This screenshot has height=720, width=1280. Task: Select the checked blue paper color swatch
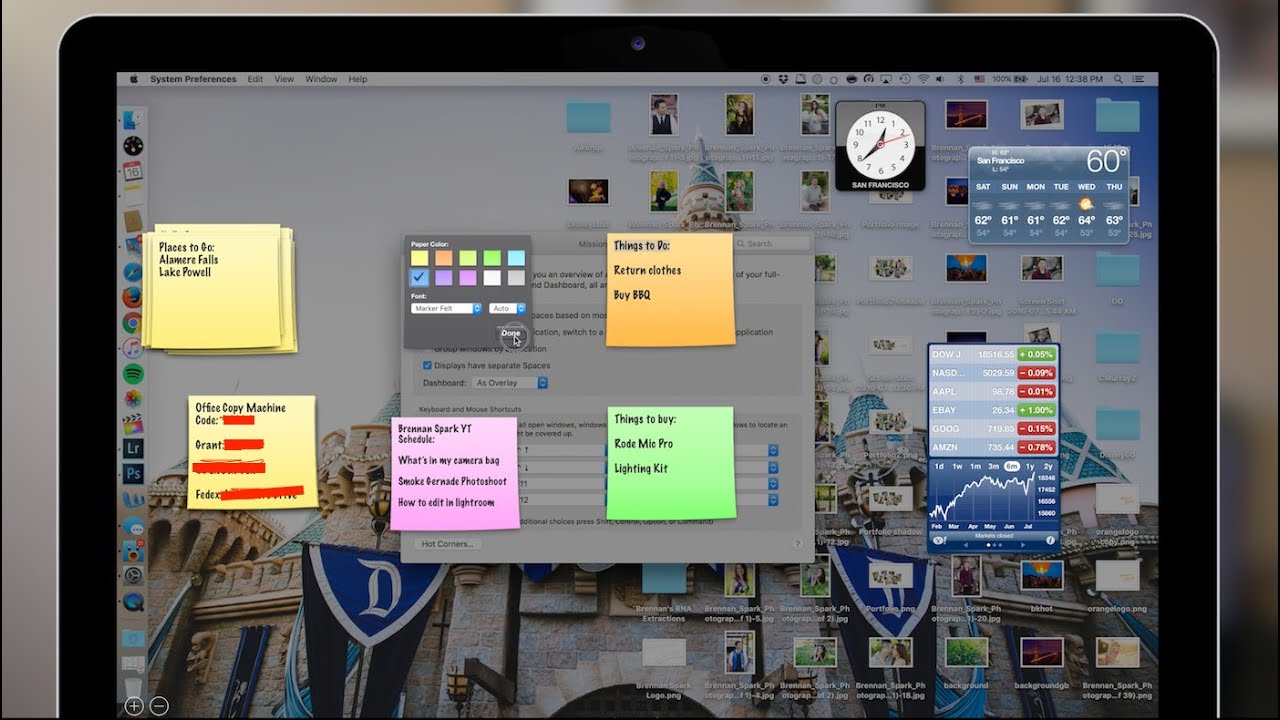coord(419,278)
